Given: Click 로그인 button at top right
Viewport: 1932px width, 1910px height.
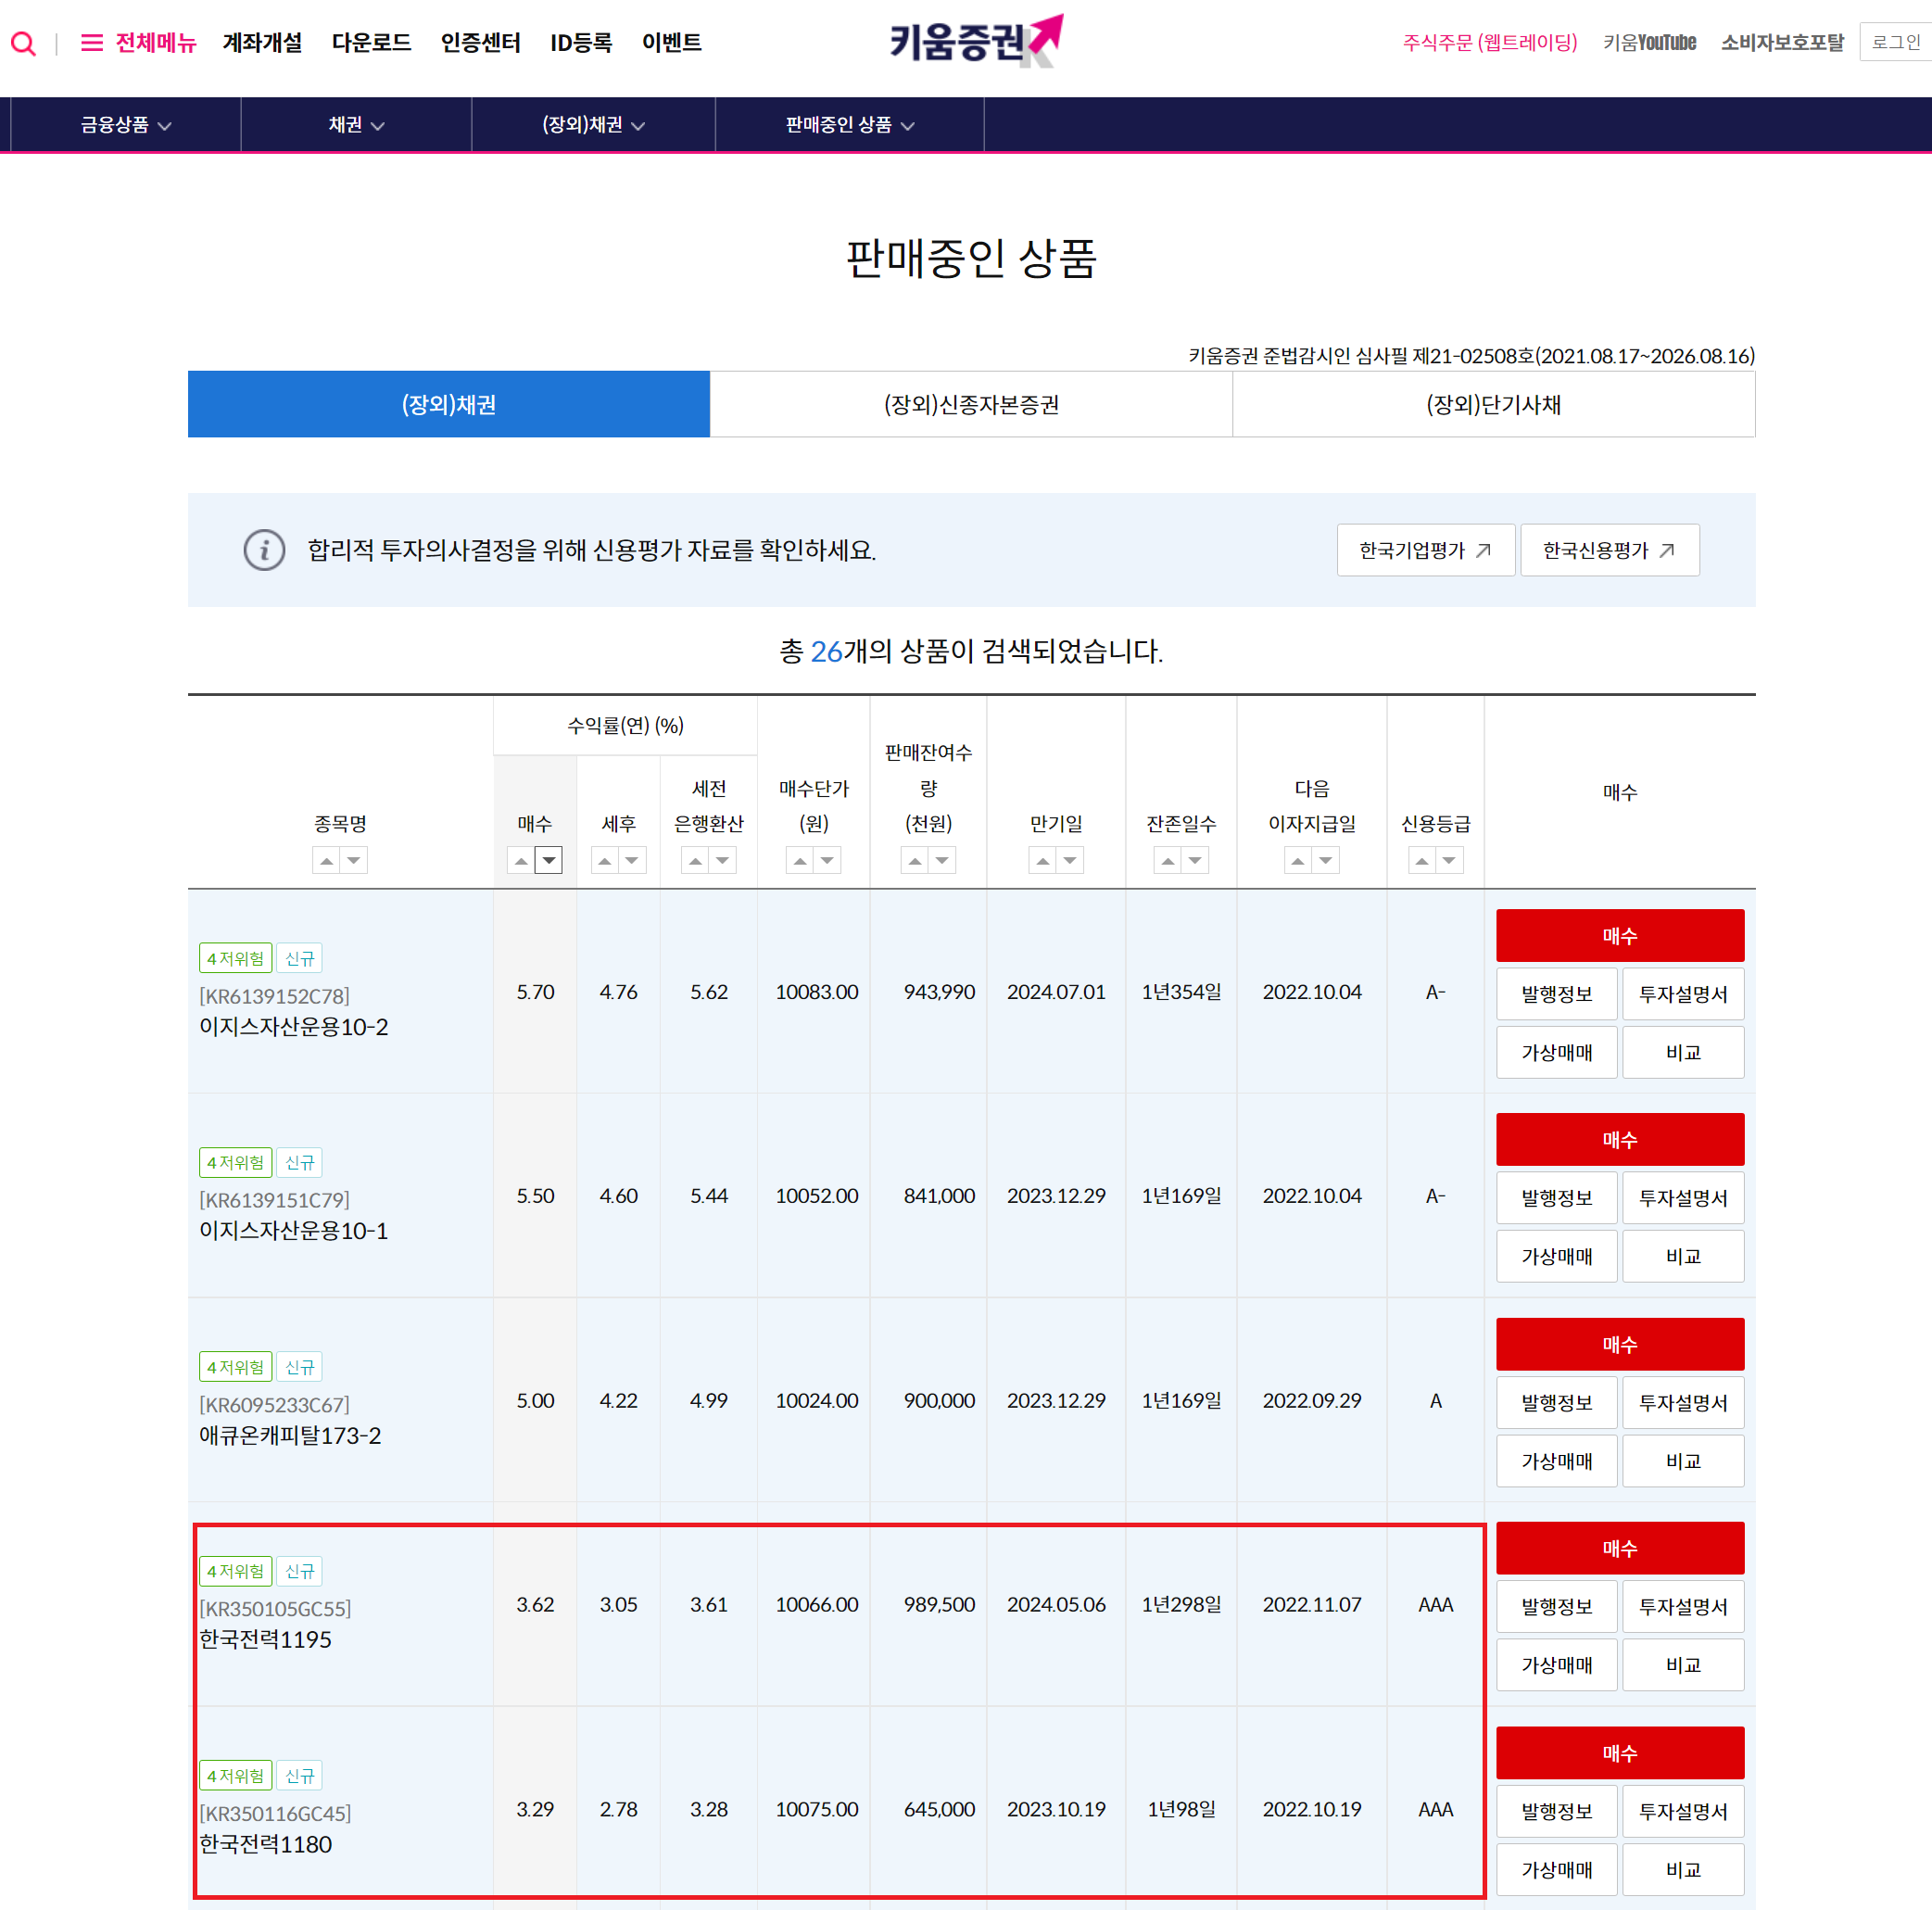Looking at the screenshot, I should 1894,42.
